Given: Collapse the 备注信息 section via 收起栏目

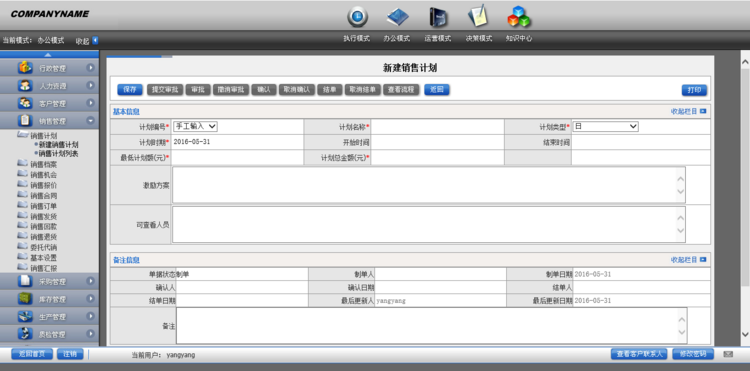Looking at the screenshot, I should (x=688, y=260).
